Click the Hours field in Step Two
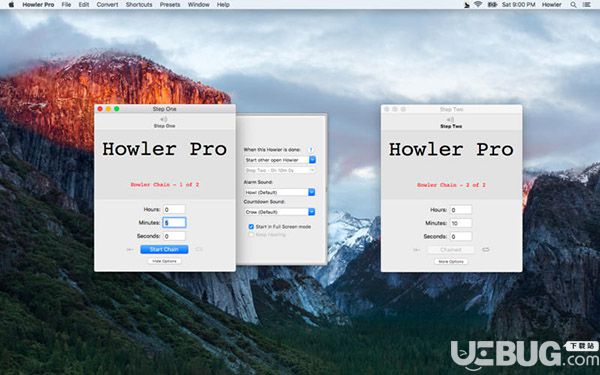 (x=461, y=210)
